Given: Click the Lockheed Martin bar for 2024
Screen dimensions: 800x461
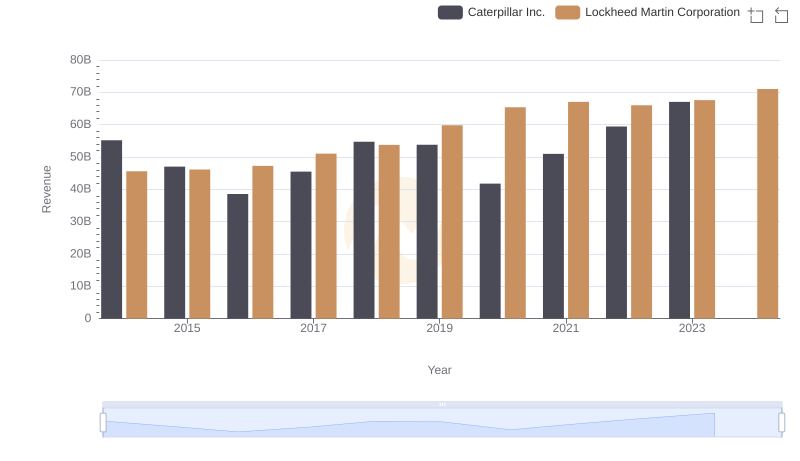Looking at the screenshot, I should click(x=767, y=204).
